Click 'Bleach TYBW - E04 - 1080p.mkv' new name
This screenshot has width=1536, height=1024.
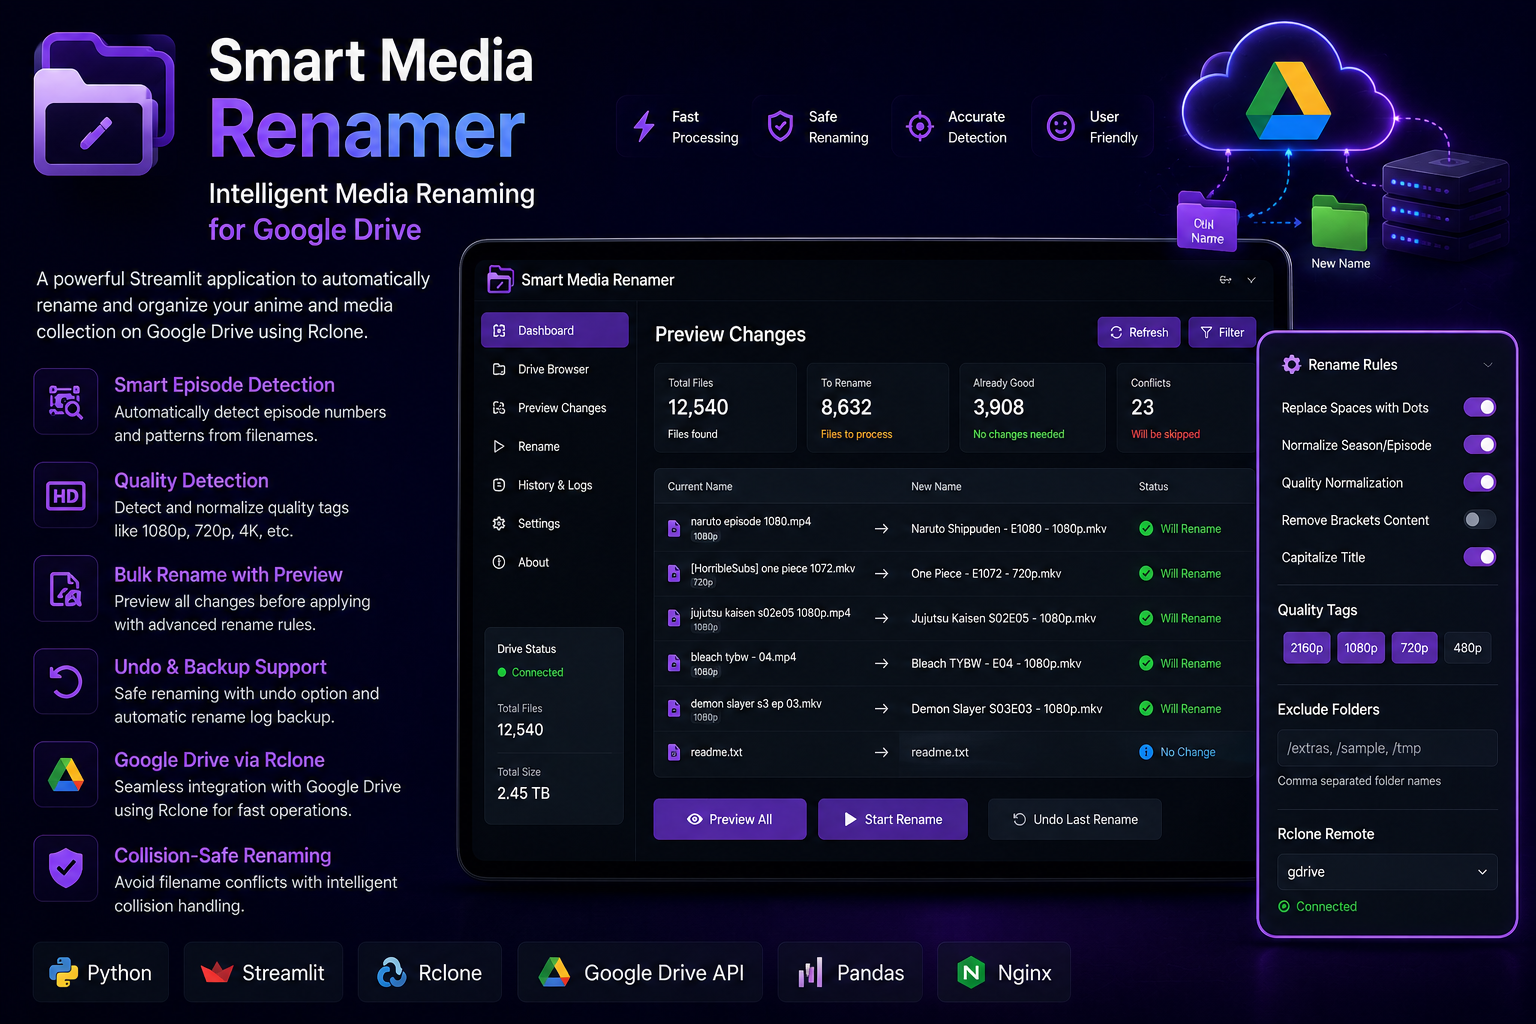point(996,663)
